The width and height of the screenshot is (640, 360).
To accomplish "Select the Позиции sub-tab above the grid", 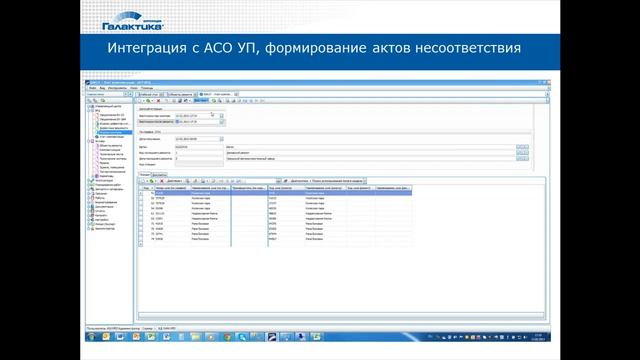I will [145, 175].
